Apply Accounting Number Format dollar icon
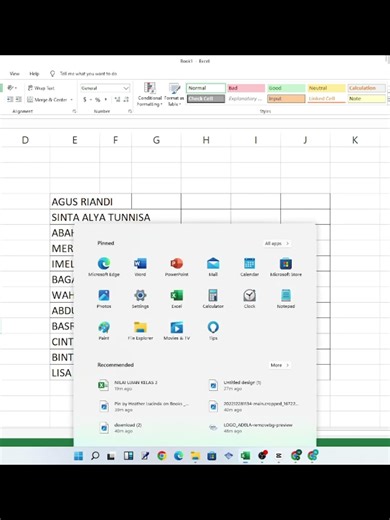This screenshot has width=390, height=520. [85, 99]
